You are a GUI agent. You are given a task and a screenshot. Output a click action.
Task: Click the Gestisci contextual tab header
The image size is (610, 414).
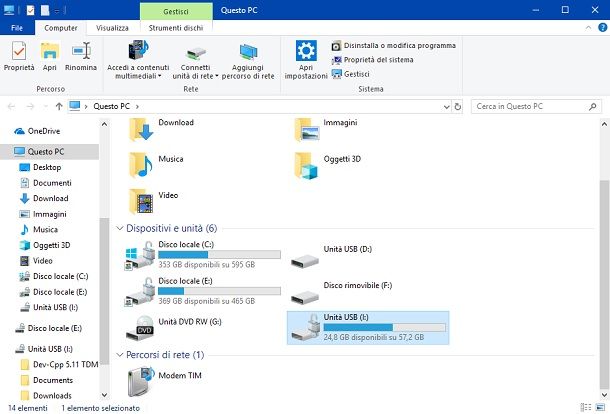coord(176,11)
